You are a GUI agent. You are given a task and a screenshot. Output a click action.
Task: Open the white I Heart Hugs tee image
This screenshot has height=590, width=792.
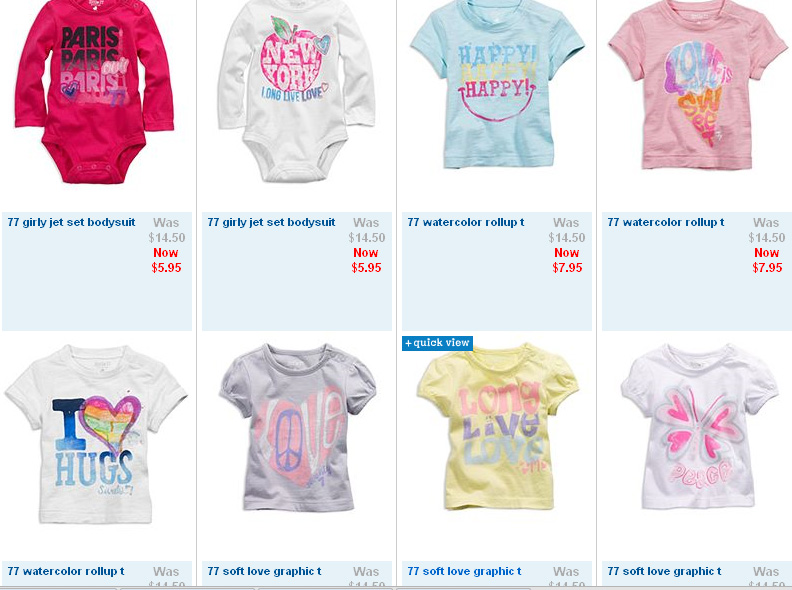(x=96, y=434)
